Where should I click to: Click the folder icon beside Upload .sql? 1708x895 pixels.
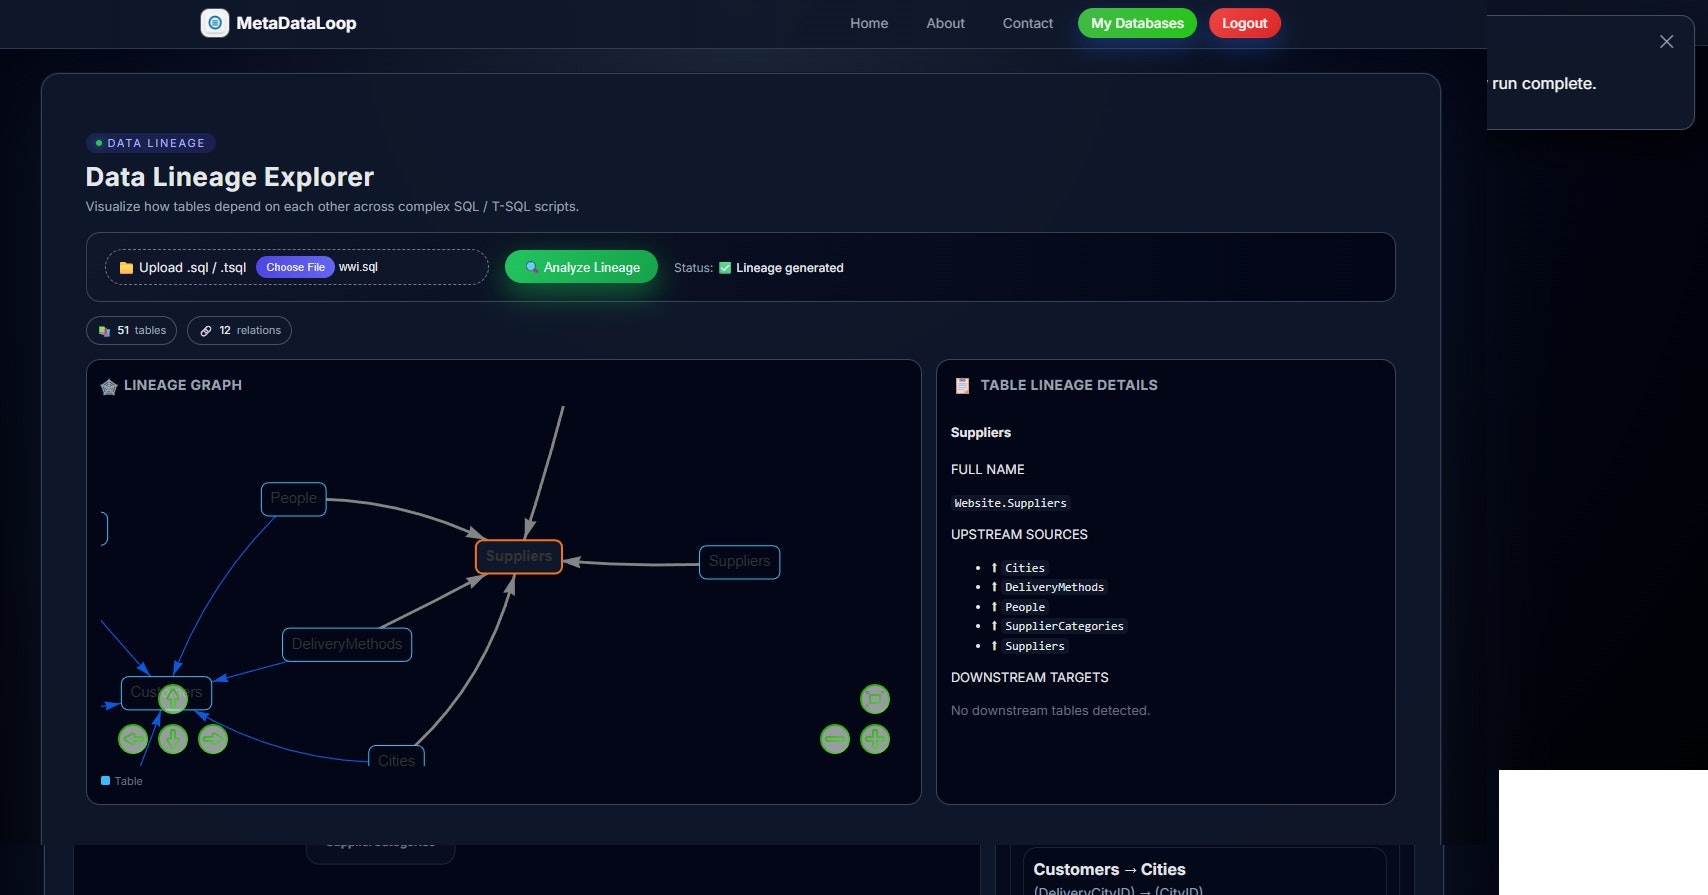coord(126,268)
